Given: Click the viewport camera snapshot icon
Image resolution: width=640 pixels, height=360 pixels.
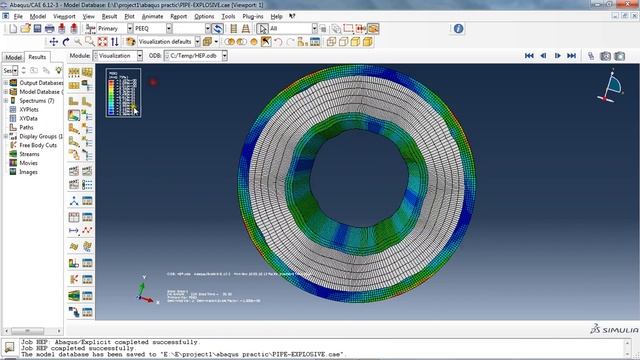Looking at the screenshot, I should click(605, 56).
